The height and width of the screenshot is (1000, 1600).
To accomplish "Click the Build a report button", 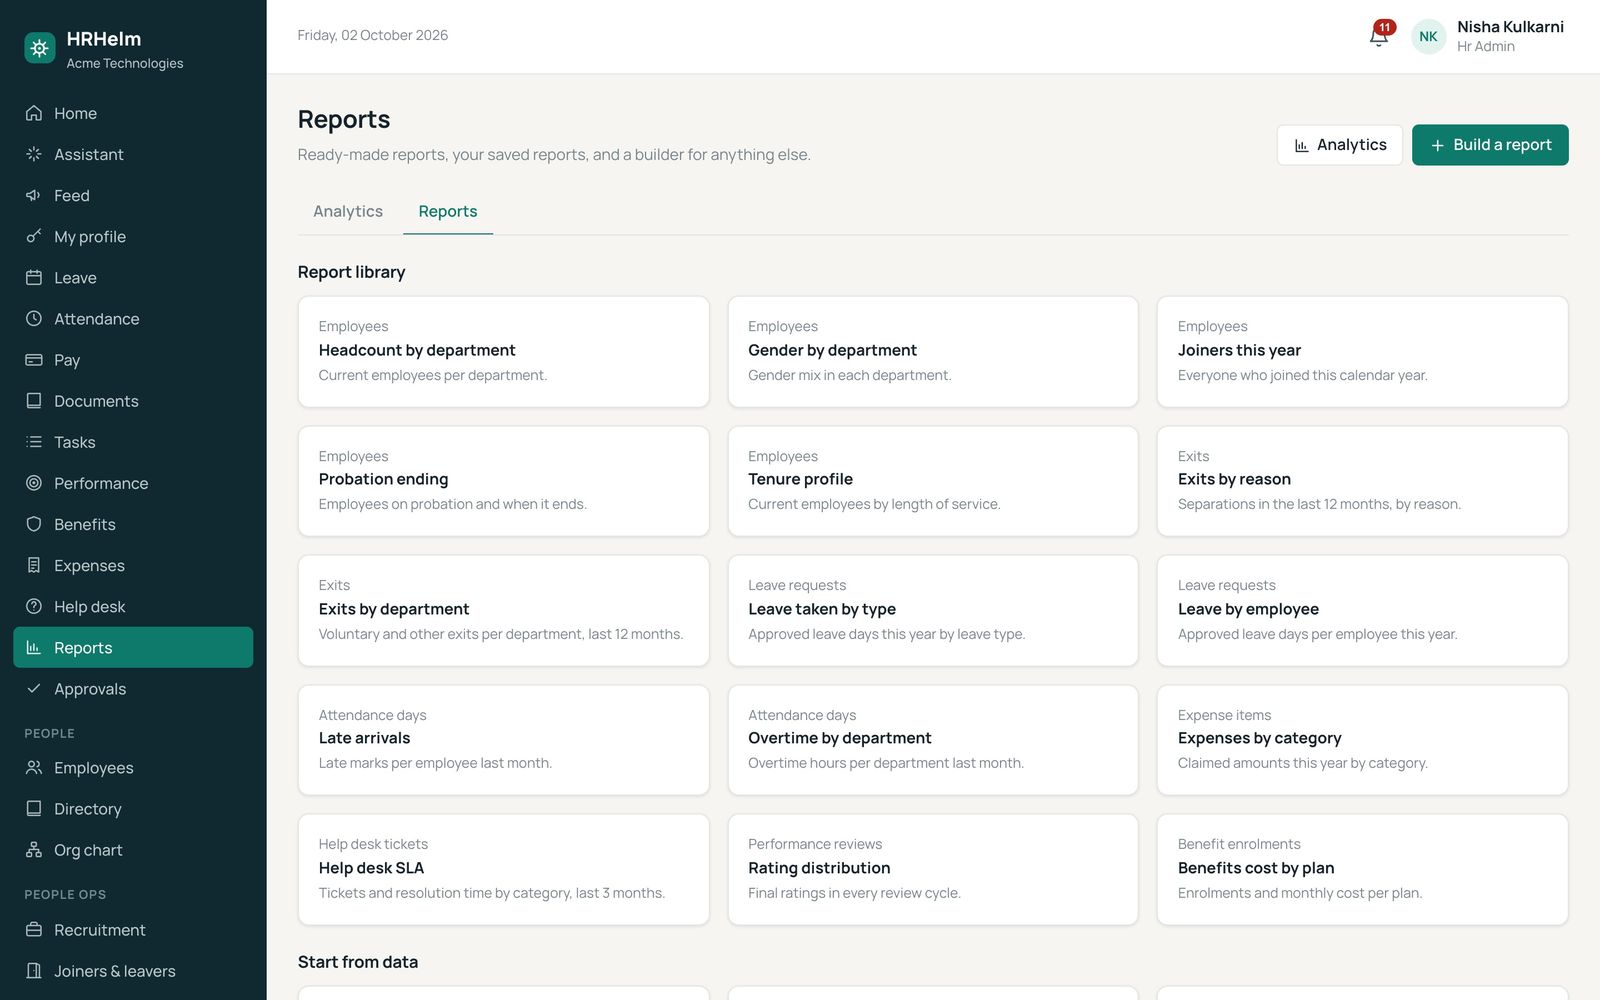I will (1490, 145).
